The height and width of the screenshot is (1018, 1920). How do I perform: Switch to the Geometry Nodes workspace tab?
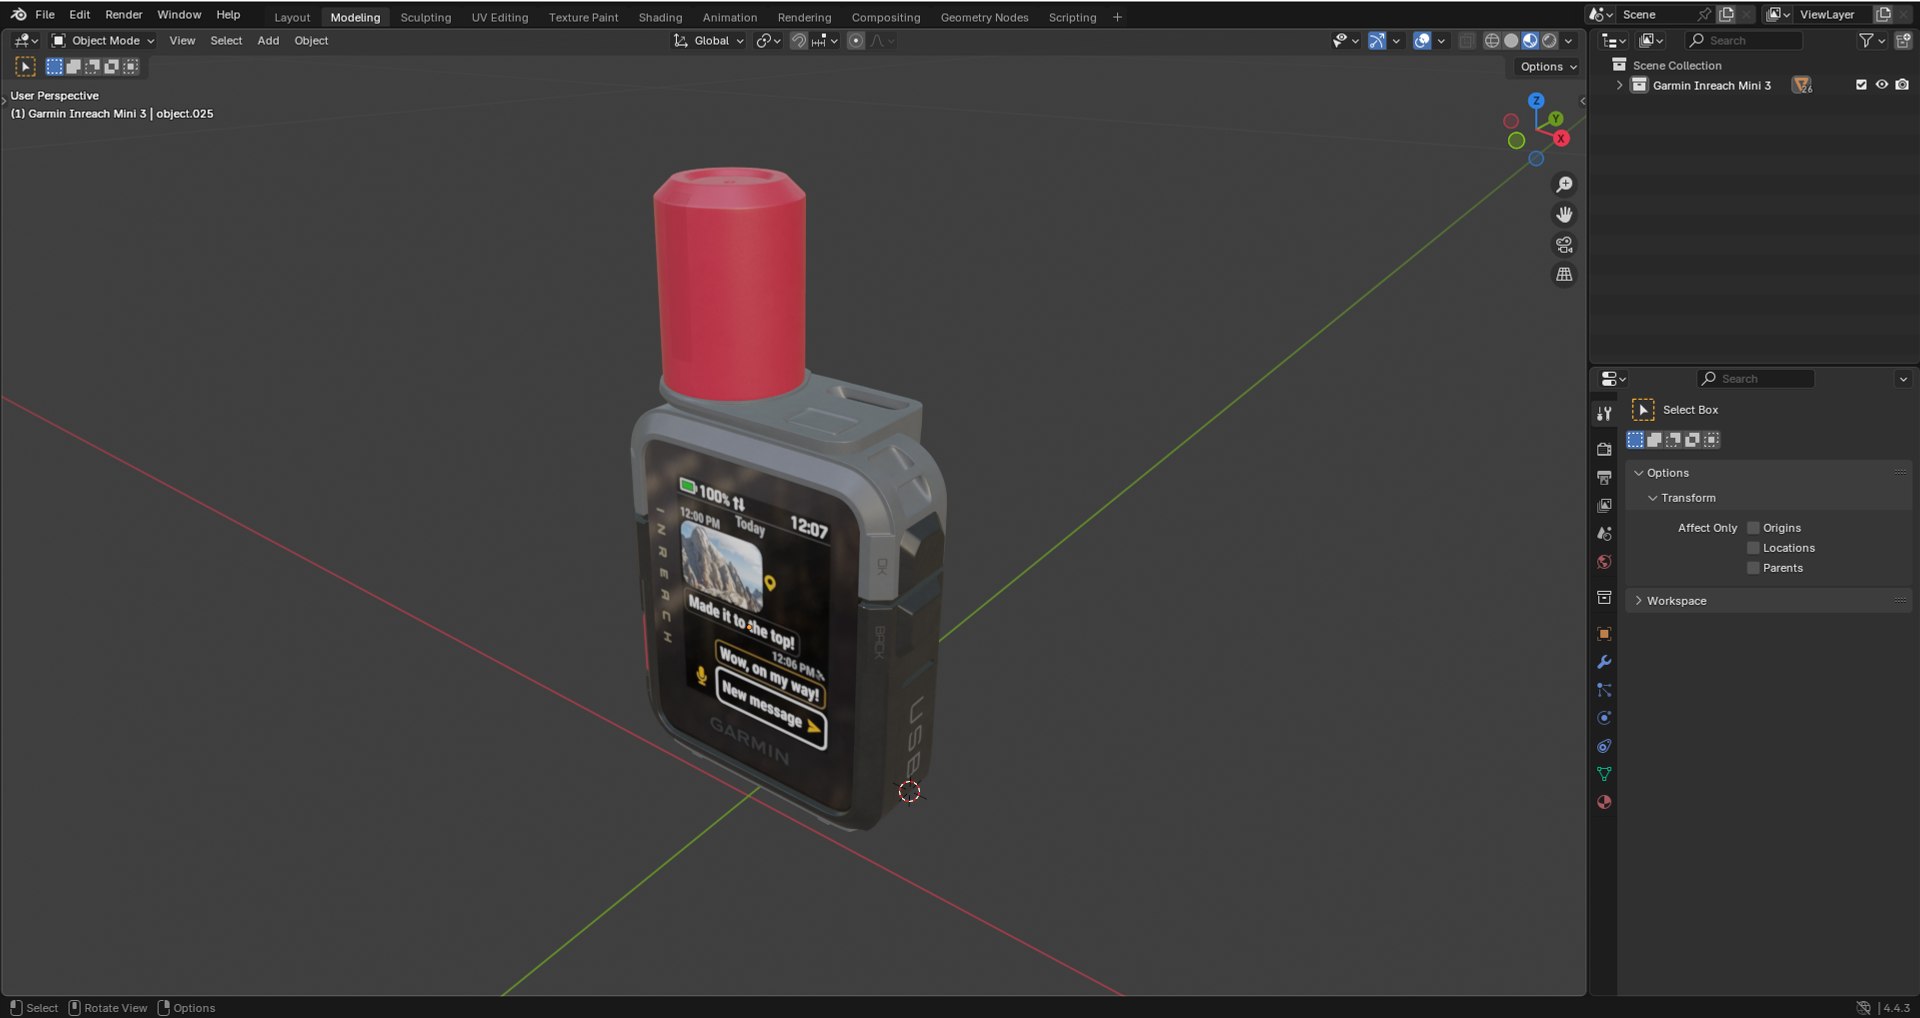(984, 17)
